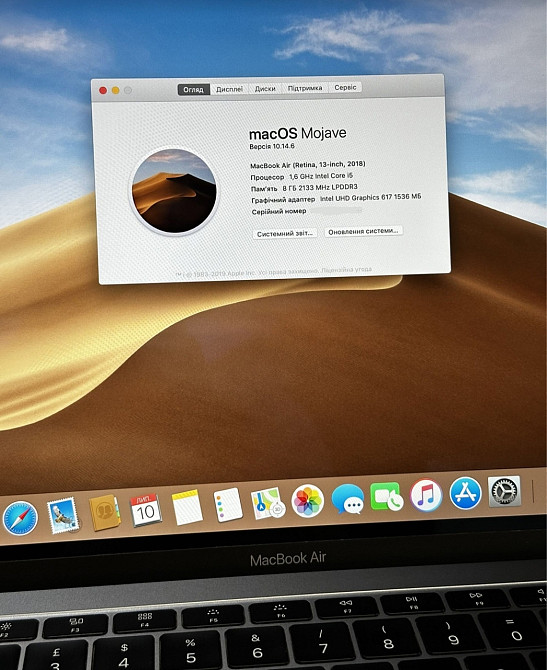Image resolution: width=547 pixels, height=670 pixels.
Task: Open Safari from the Dock
Action: 20,518
